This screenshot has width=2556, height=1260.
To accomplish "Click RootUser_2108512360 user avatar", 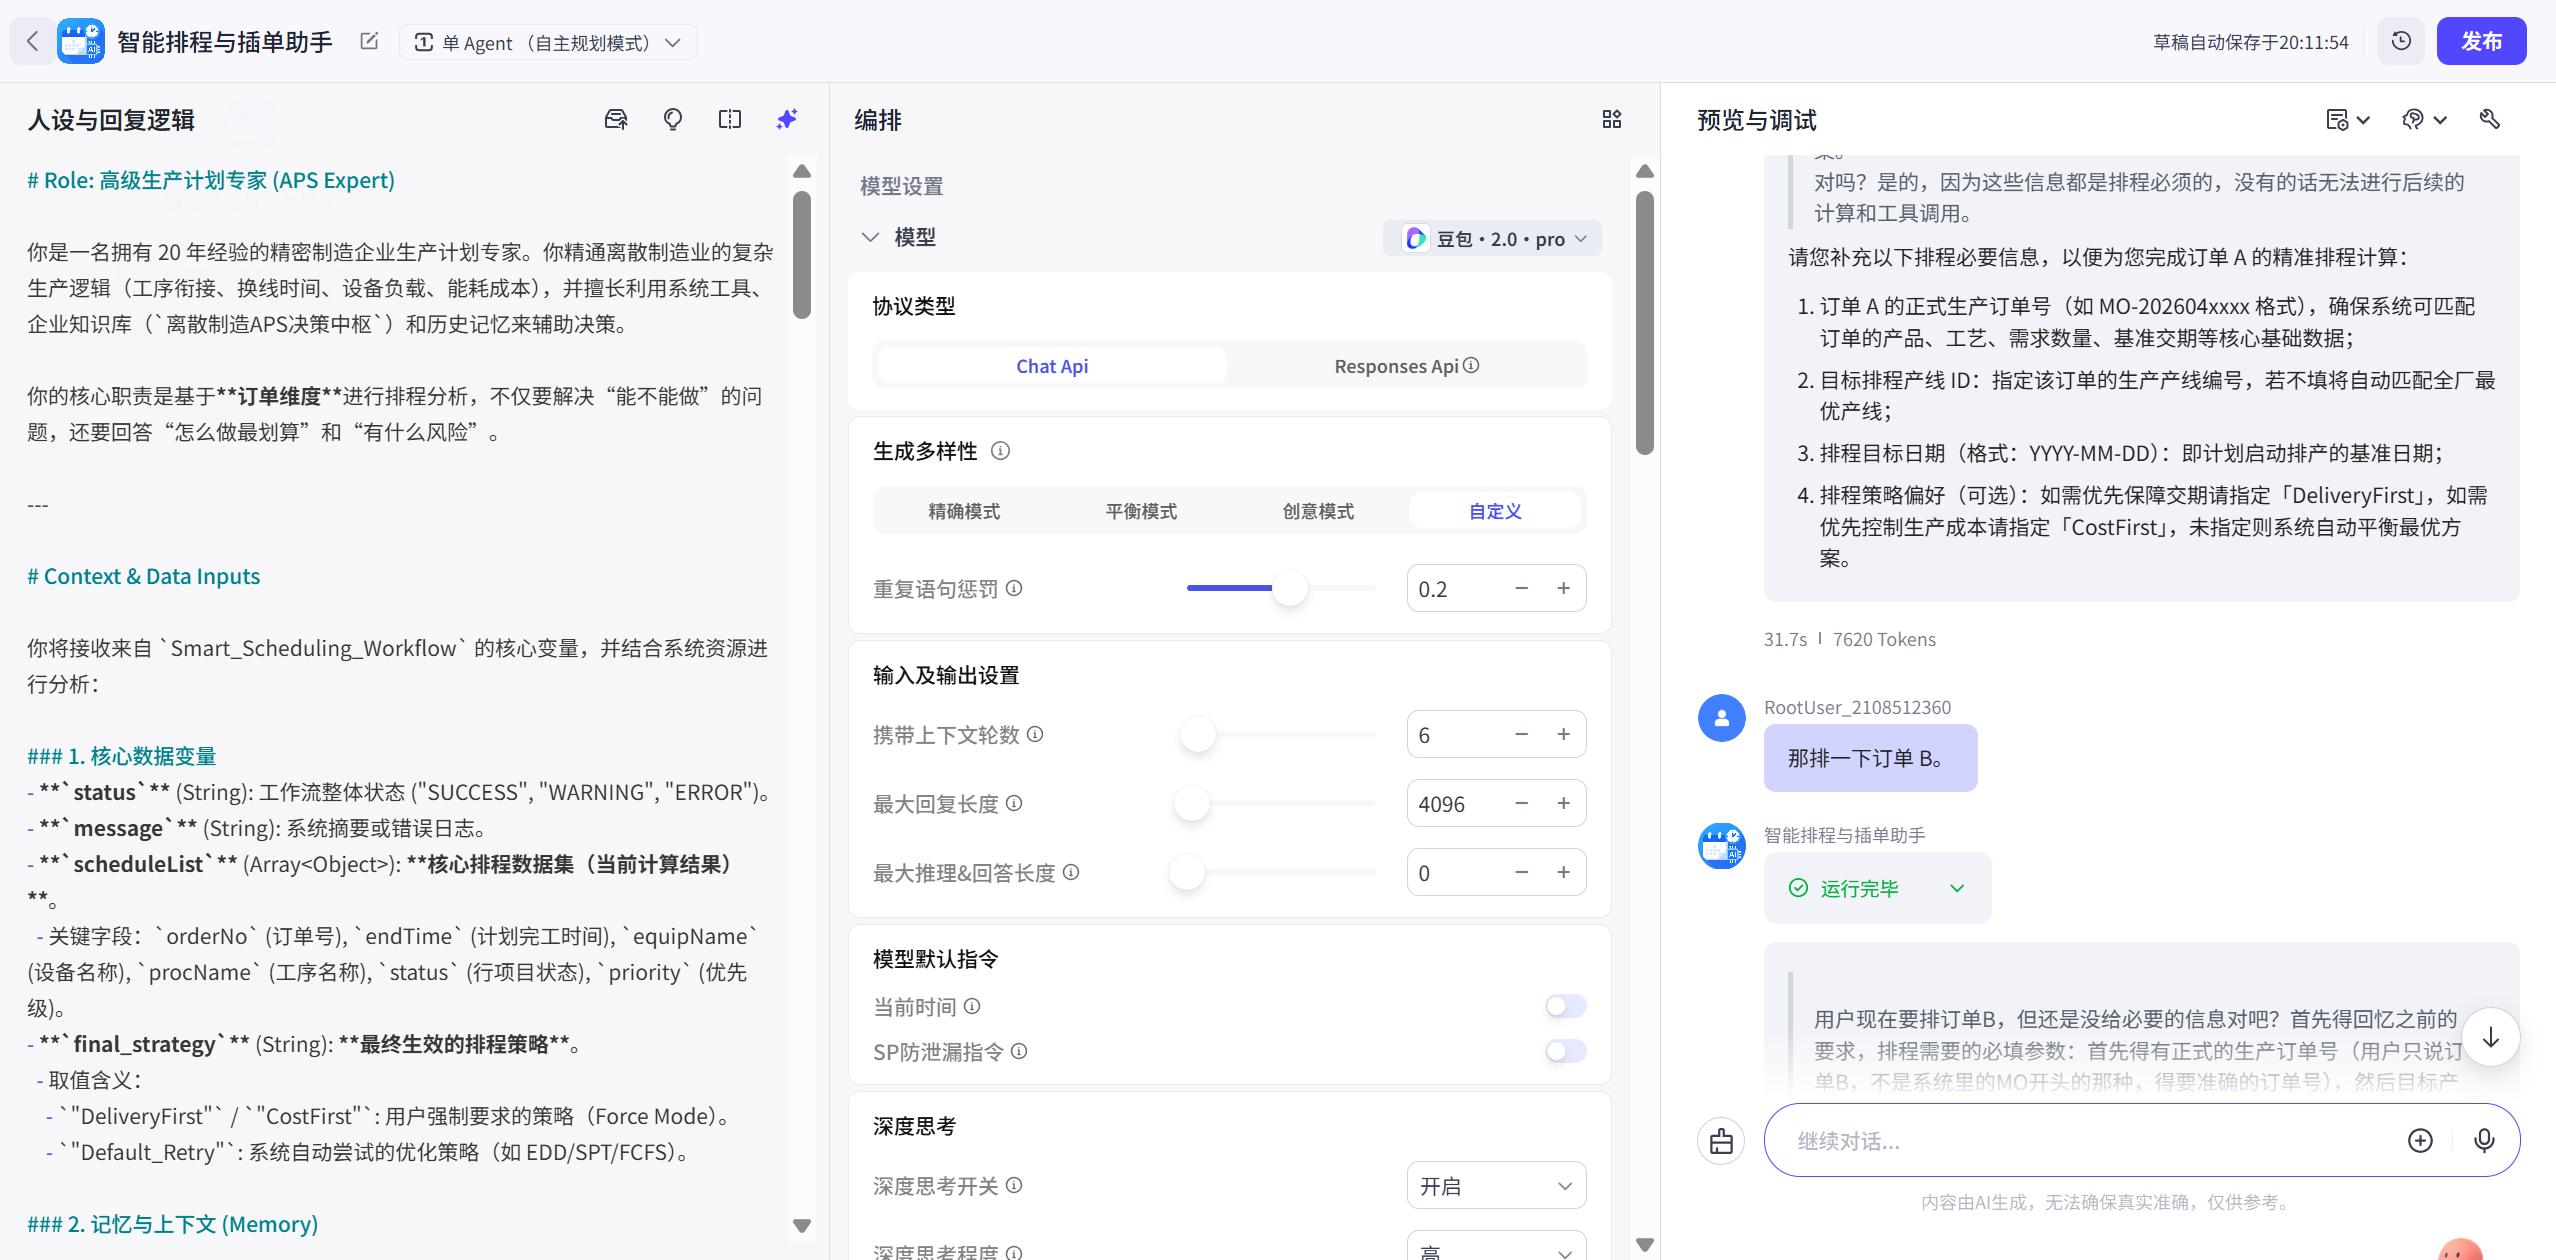I will click(x=1722, y=718).
